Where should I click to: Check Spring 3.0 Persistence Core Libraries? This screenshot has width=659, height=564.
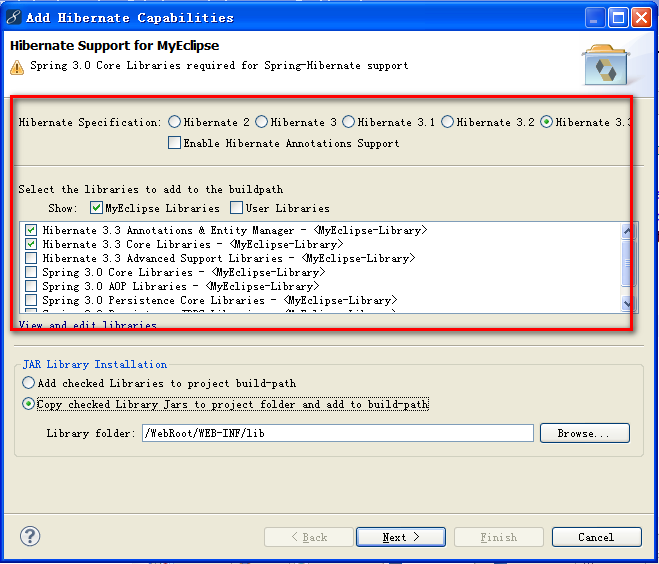[31, 300]
